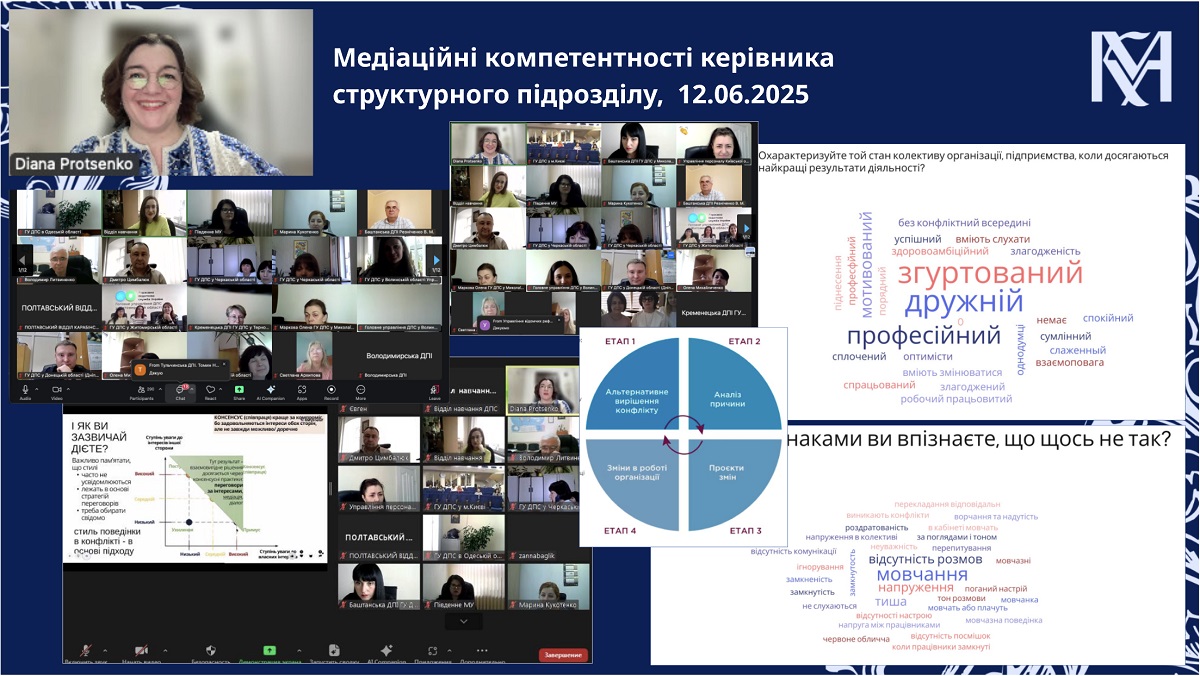This screenshot has height=676, width=1200.
Task: Expand arrow next to 'Приложения'
Action: pyautogui.click(x=449, y=650)
